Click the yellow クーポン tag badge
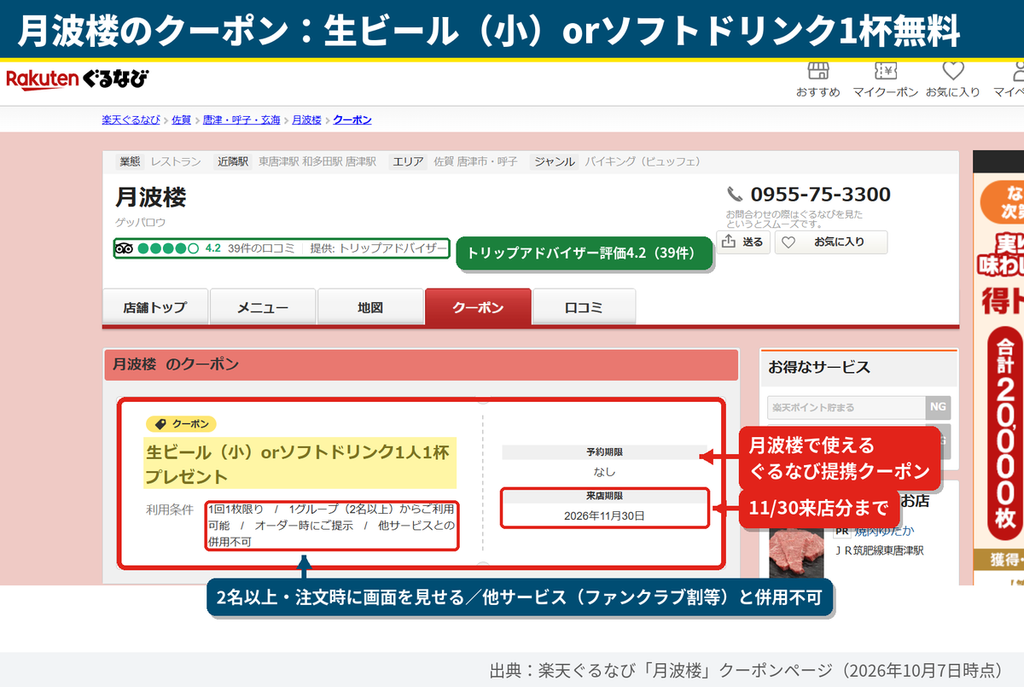 [181, 424]
